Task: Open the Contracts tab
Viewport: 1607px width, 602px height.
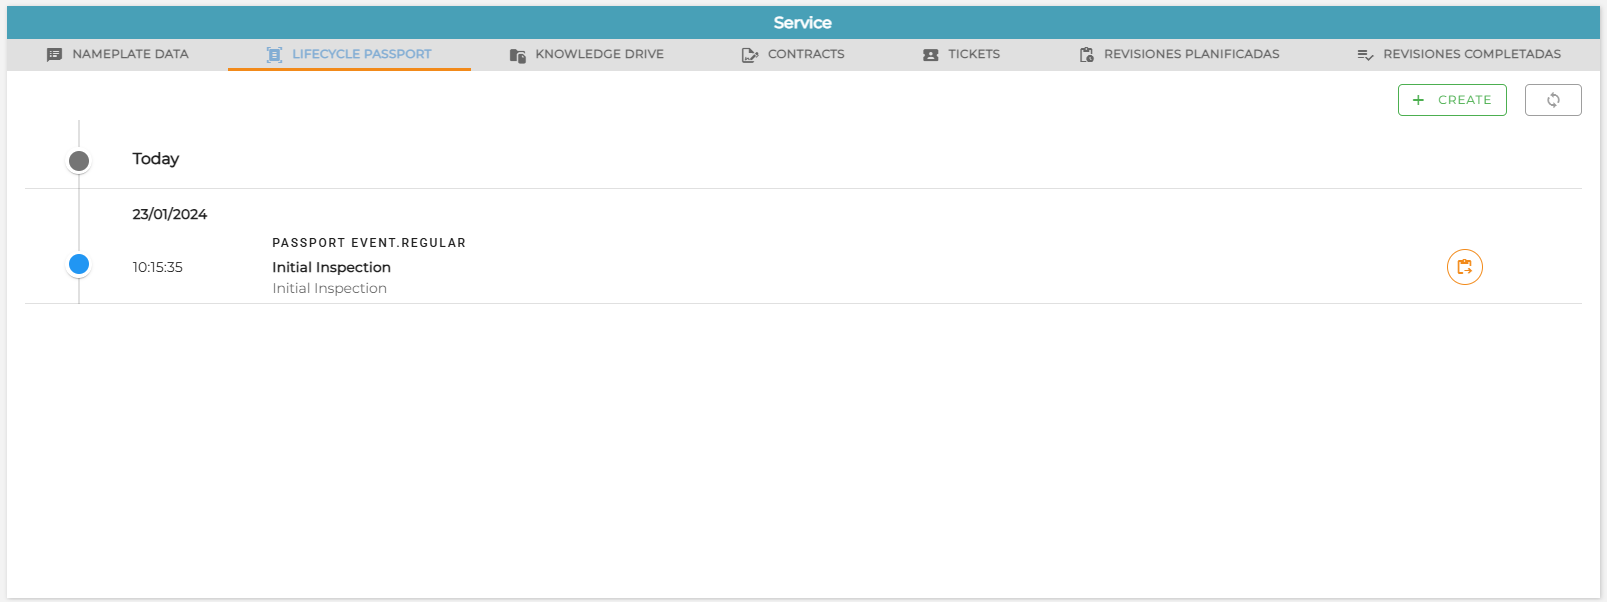Action: click(x=793, y=54)
